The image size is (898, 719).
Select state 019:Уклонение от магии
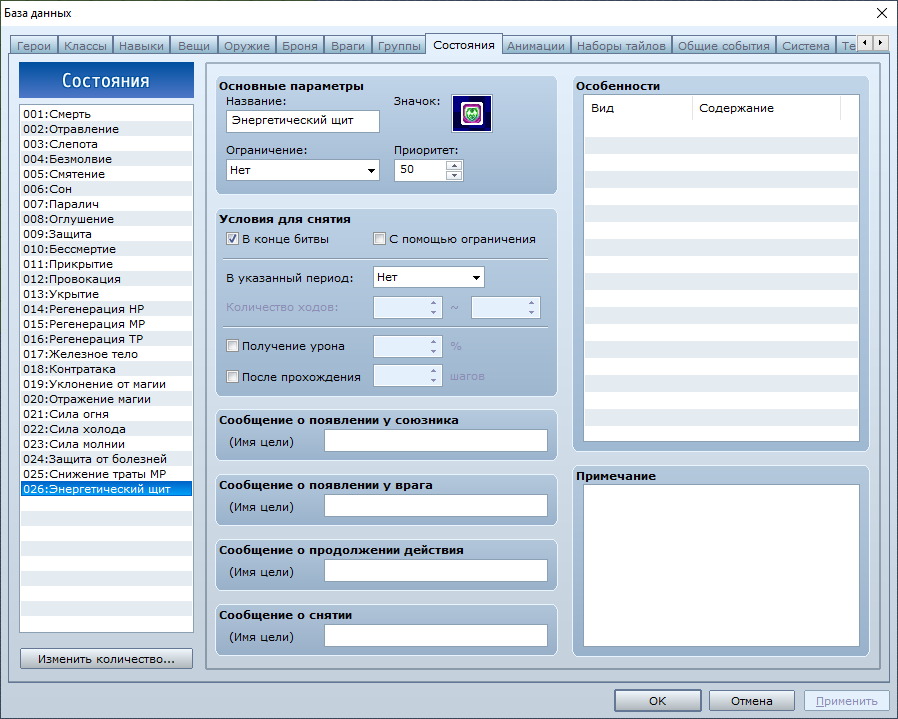(x=107, y=384)
